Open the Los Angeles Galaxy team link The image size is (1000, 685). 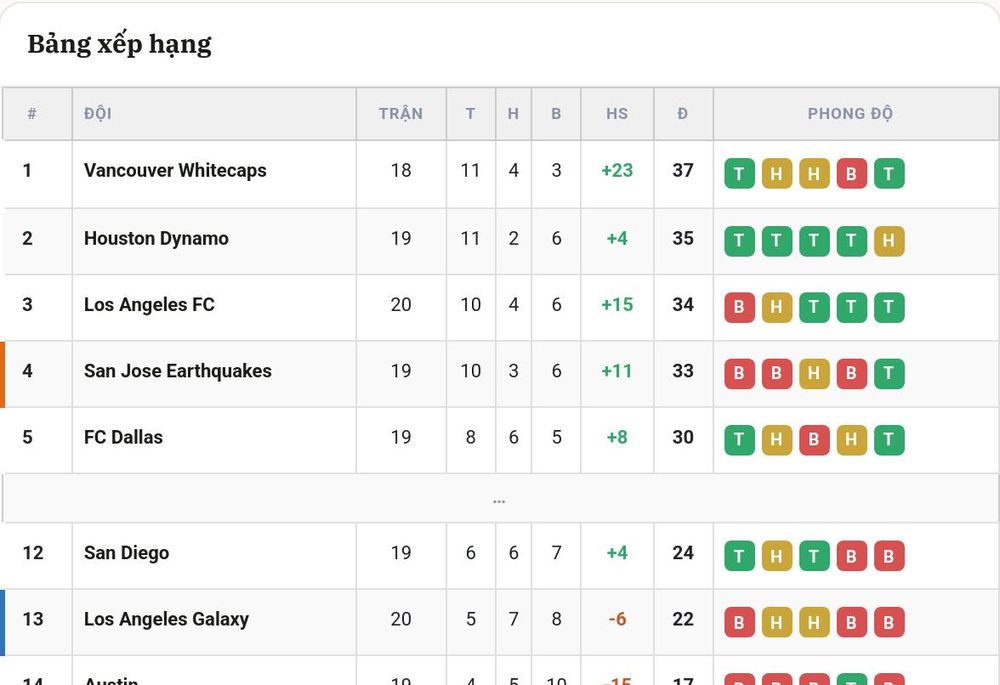(x=166, y=619)
